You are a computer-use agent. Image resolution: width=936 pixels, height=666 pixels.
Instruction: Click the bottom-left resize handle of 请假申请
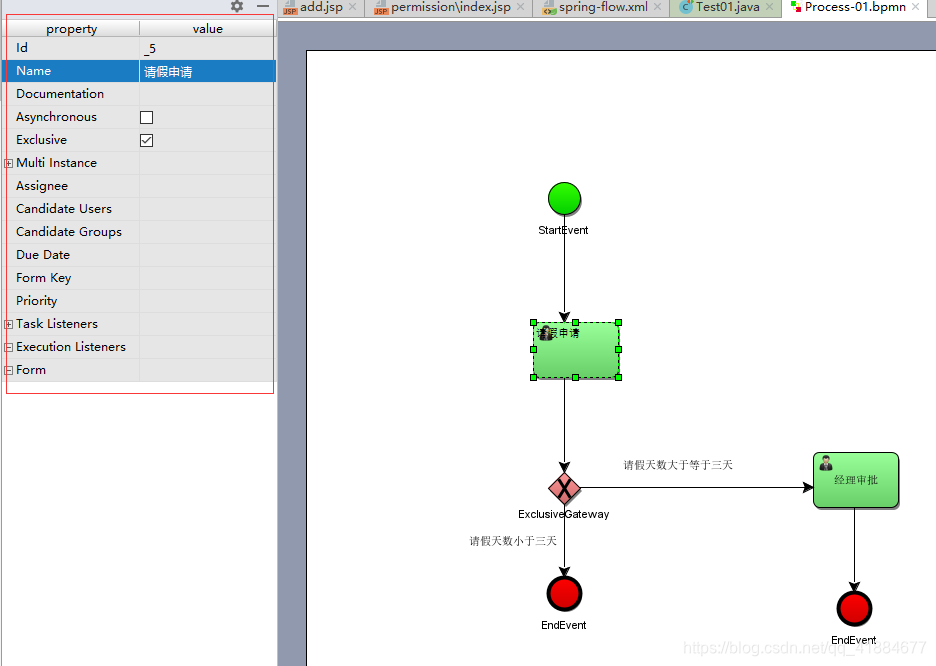click(x=534, y=377)
